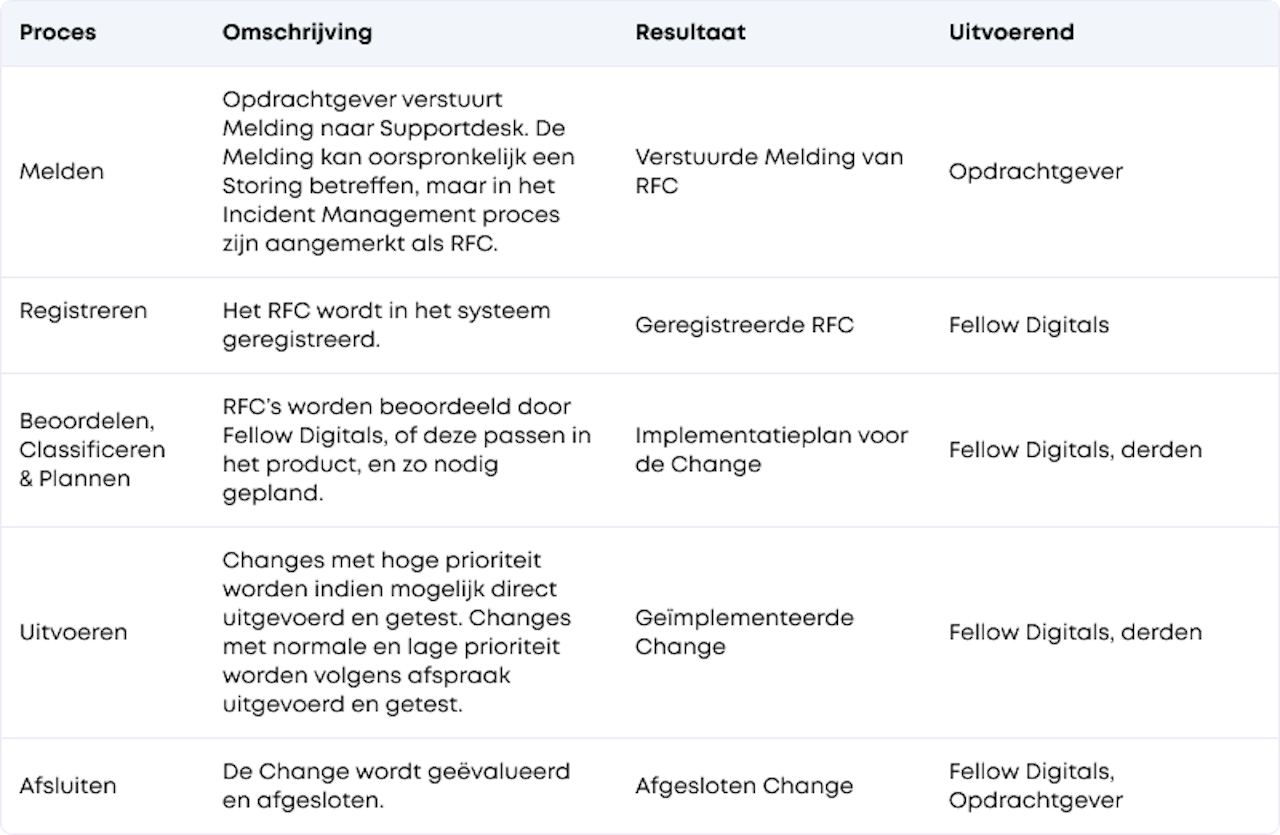
Task: Click Fellow Digitals in the Registreren row
Action: 1029,326
